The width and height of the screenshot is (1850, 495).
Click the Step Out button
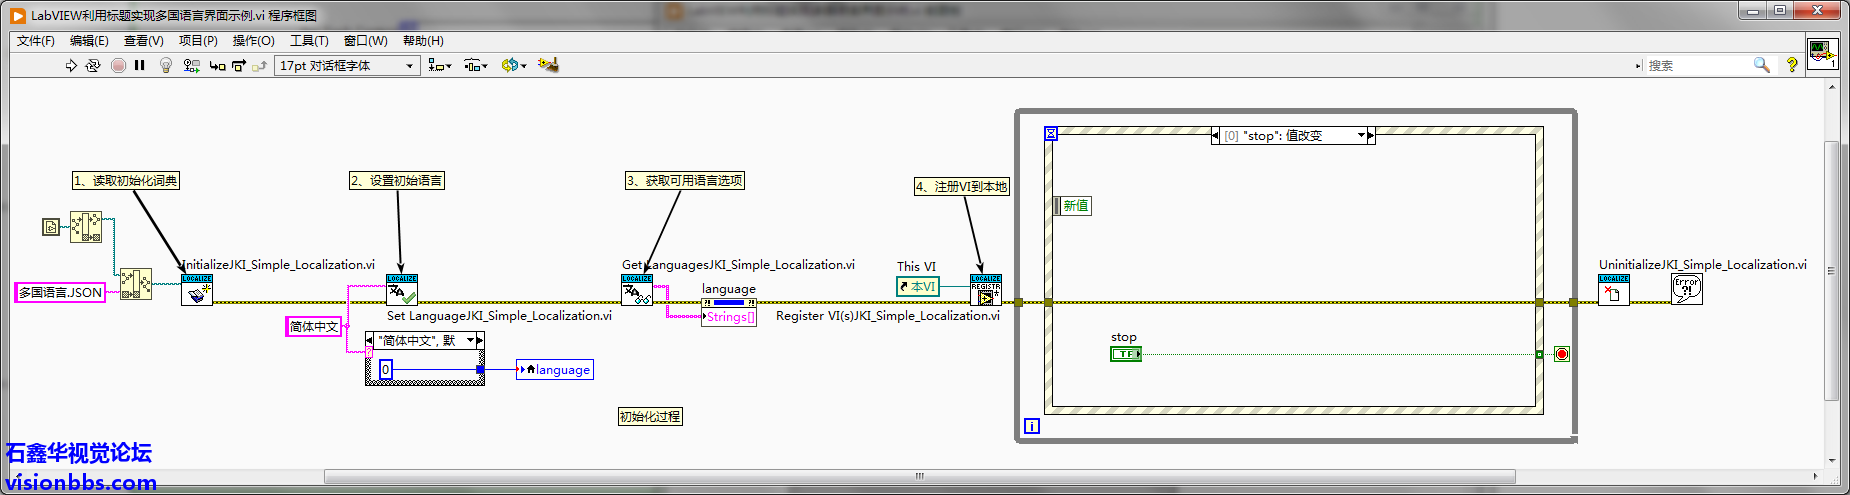[259, 65]
